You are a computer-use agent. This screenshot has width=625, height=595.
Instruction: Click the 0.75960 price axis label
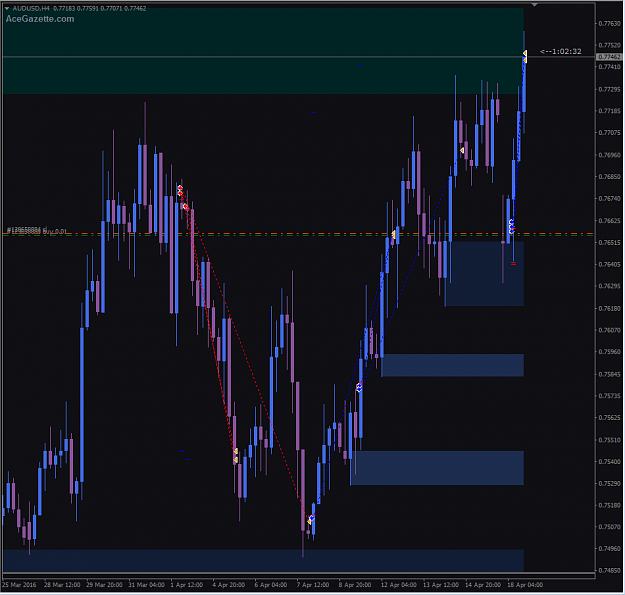point(609,352)
